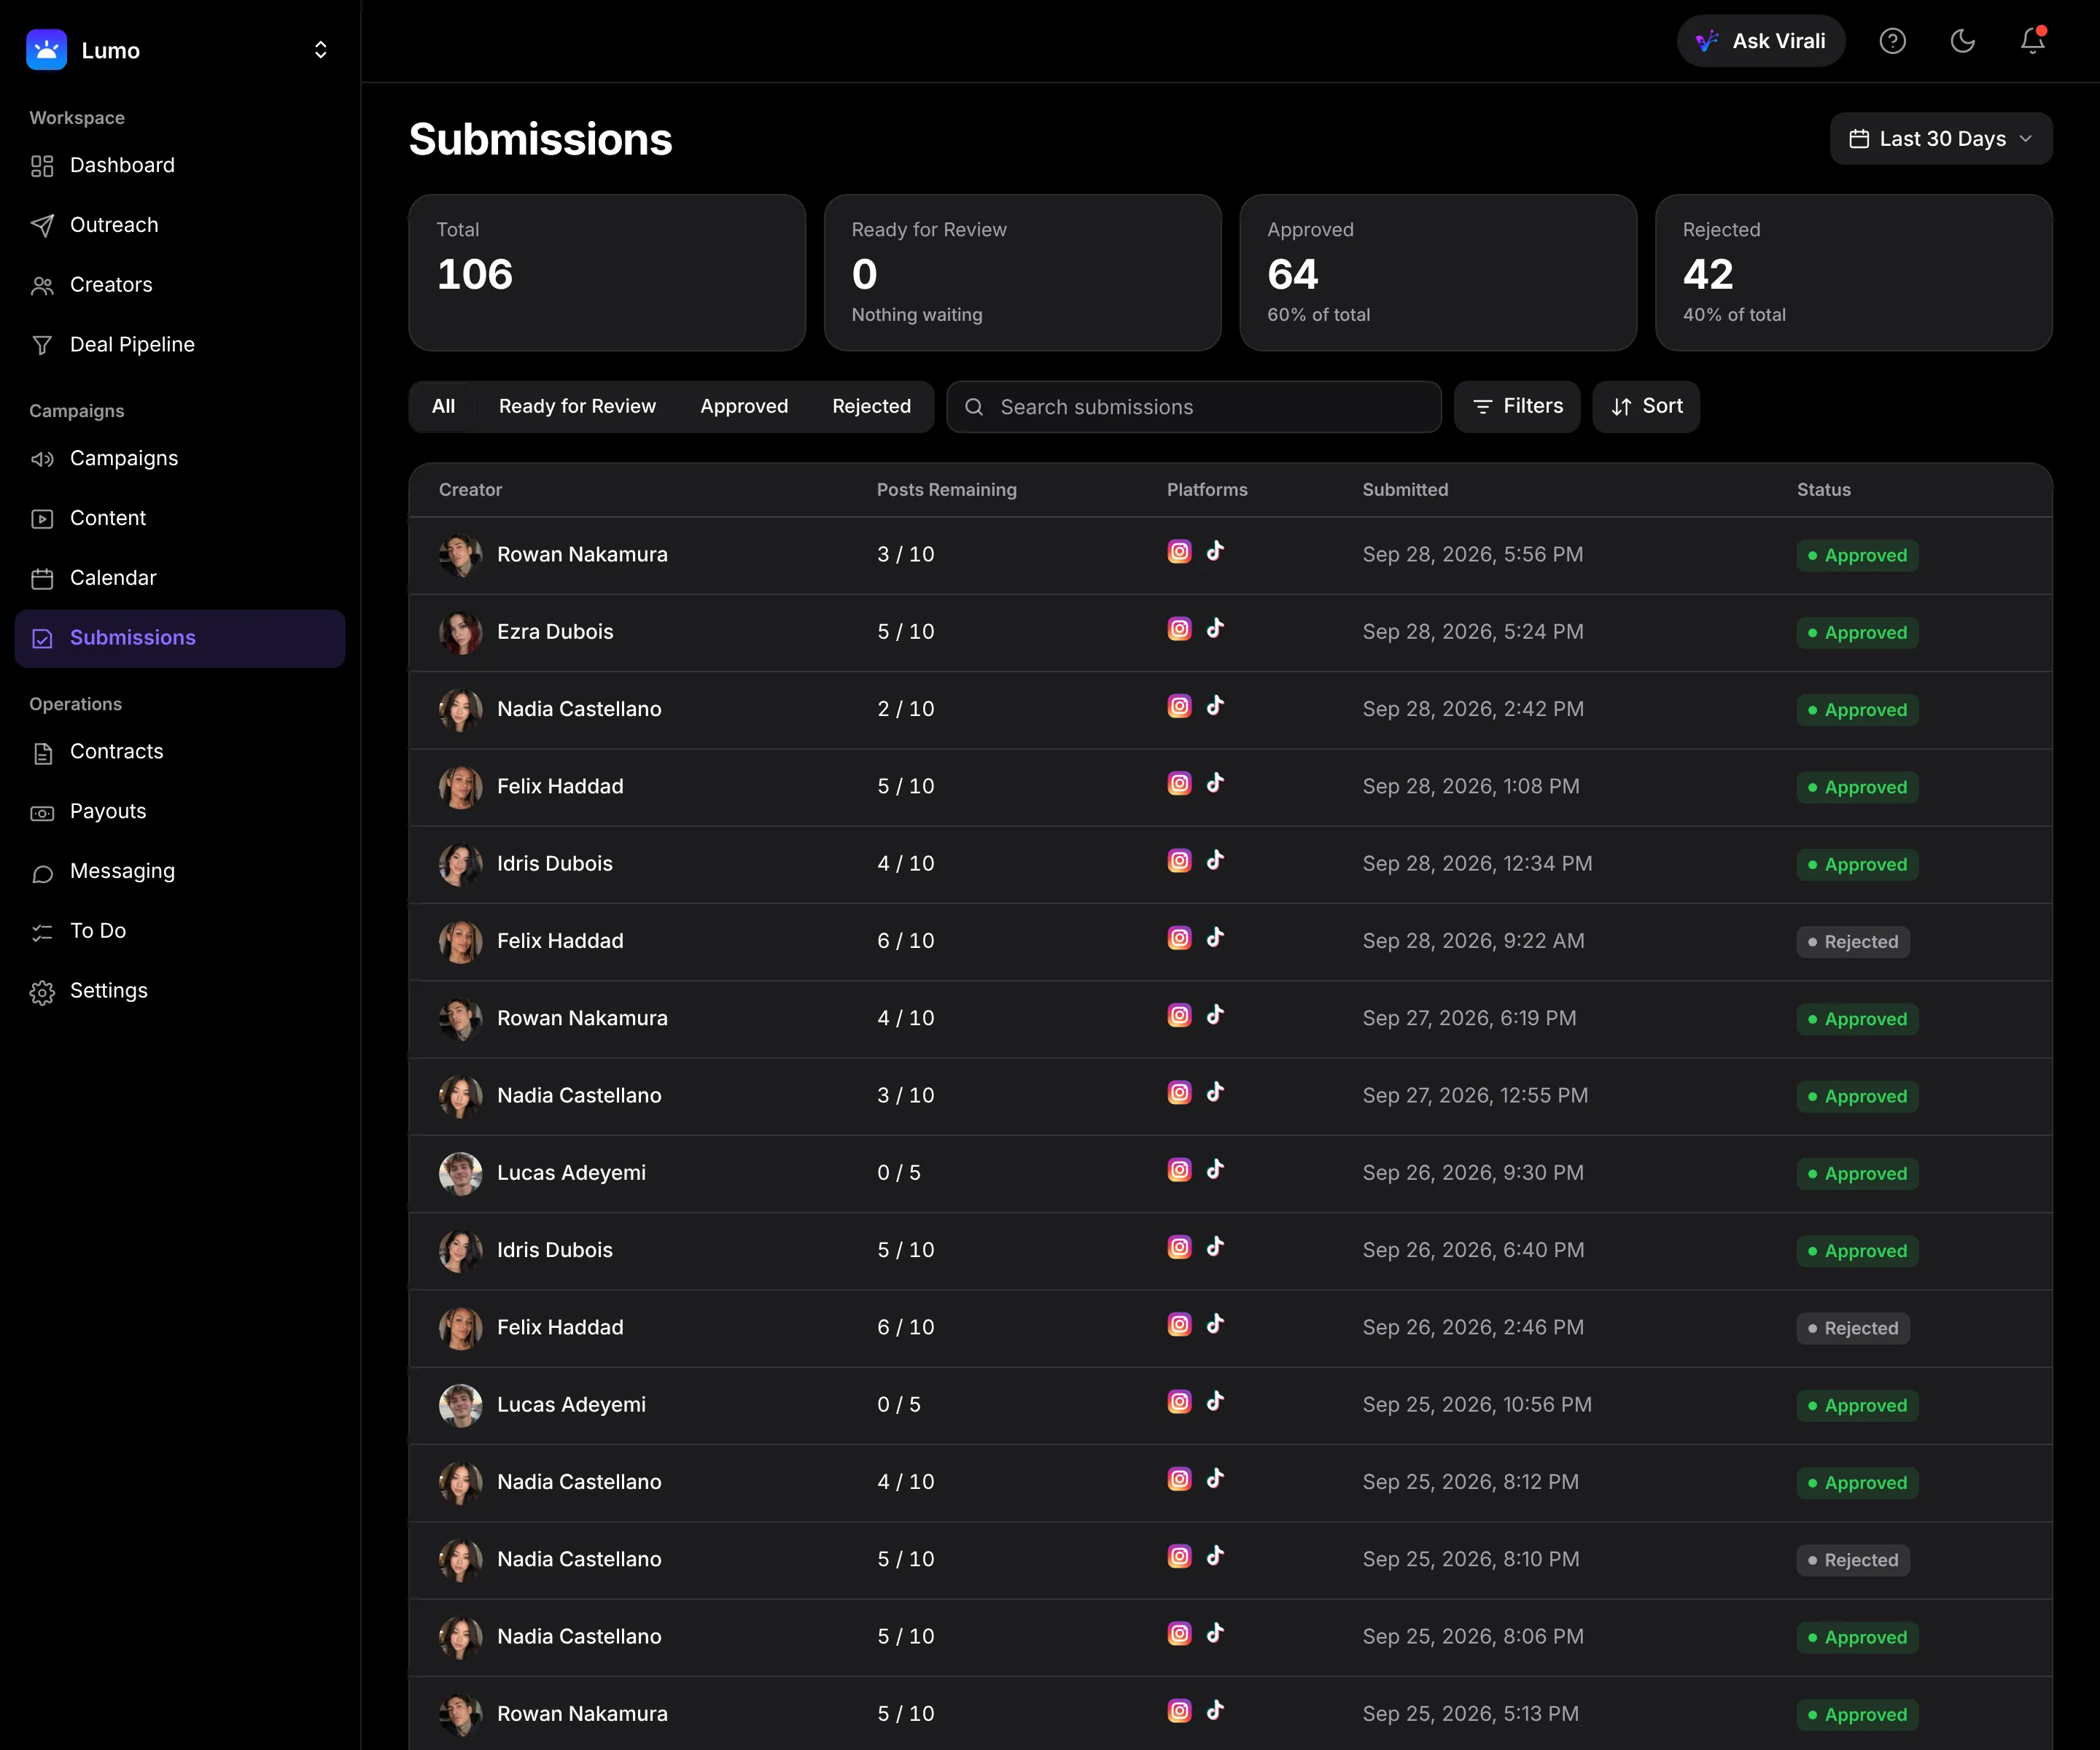Viewport: 2100px width, 1750px height.
Task: Click the Ask Virali button
Action: point(1761,41)
